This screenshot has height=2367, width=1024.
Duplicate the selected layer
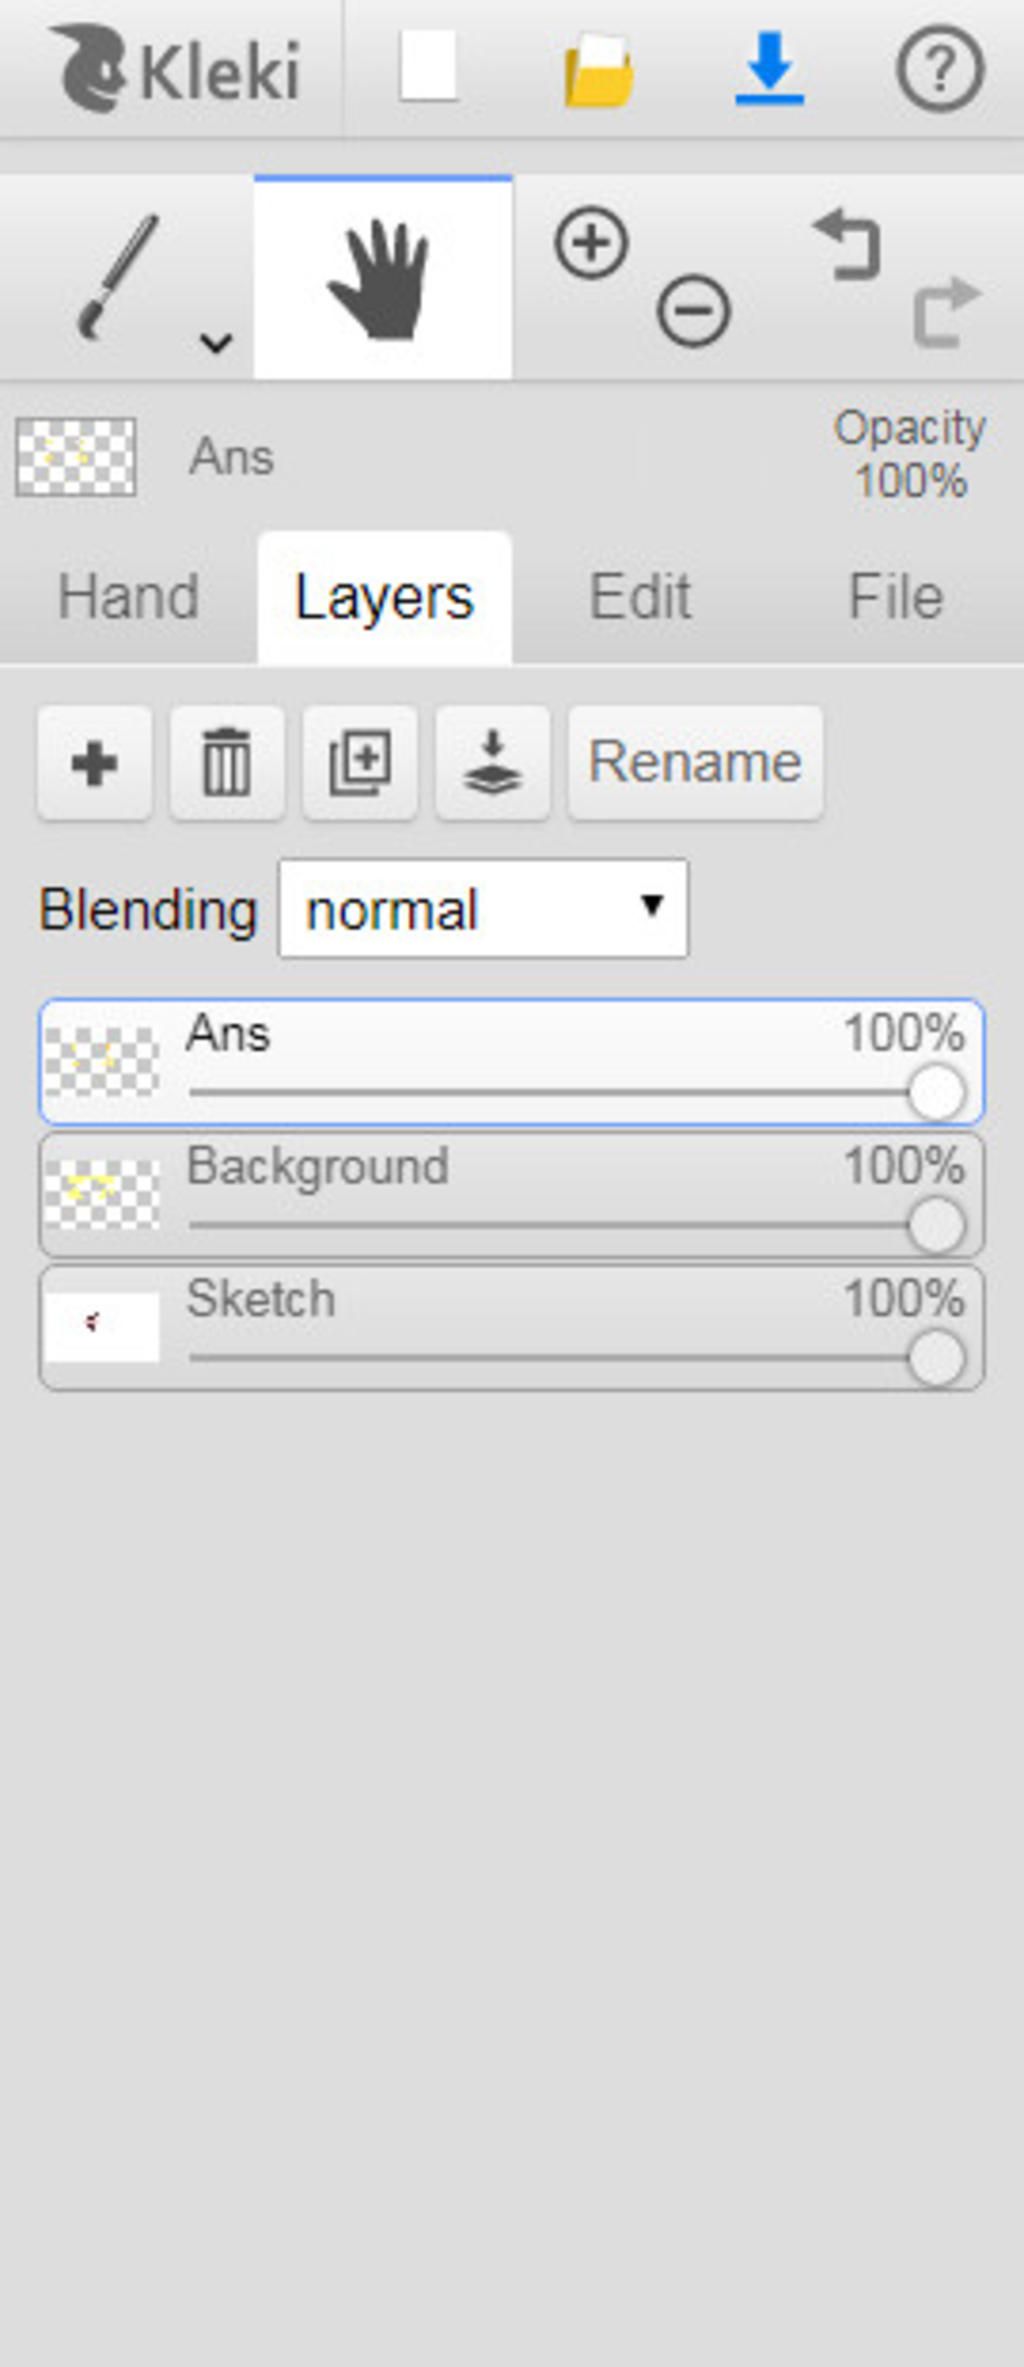[360, 763]
